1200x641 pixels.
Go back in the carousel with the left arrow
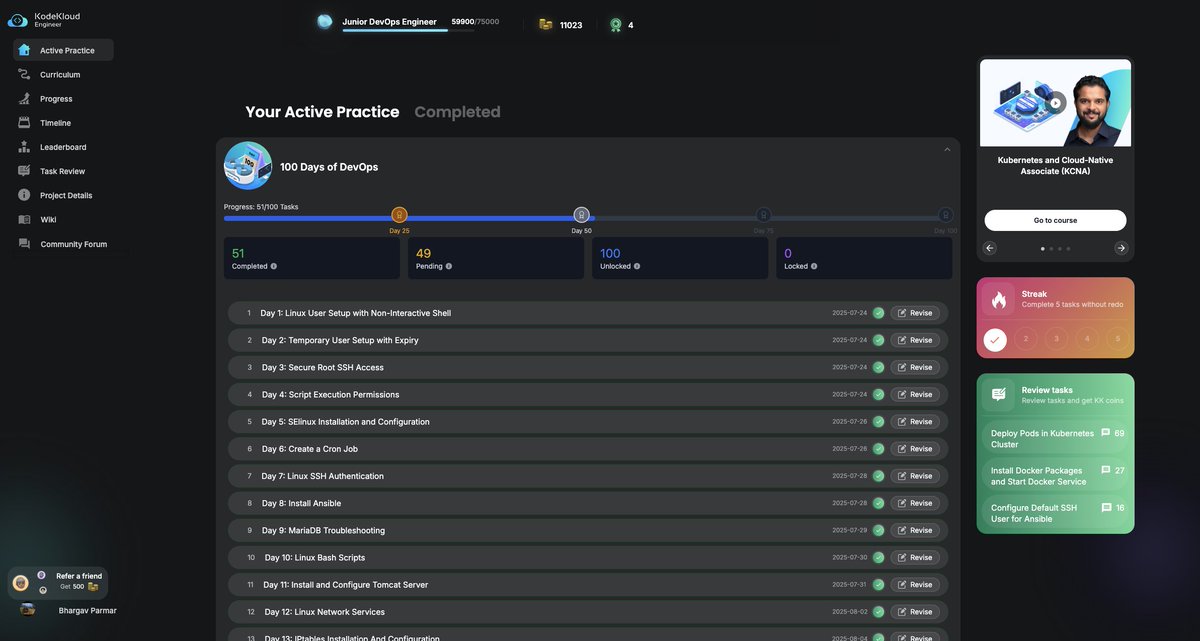989,247
